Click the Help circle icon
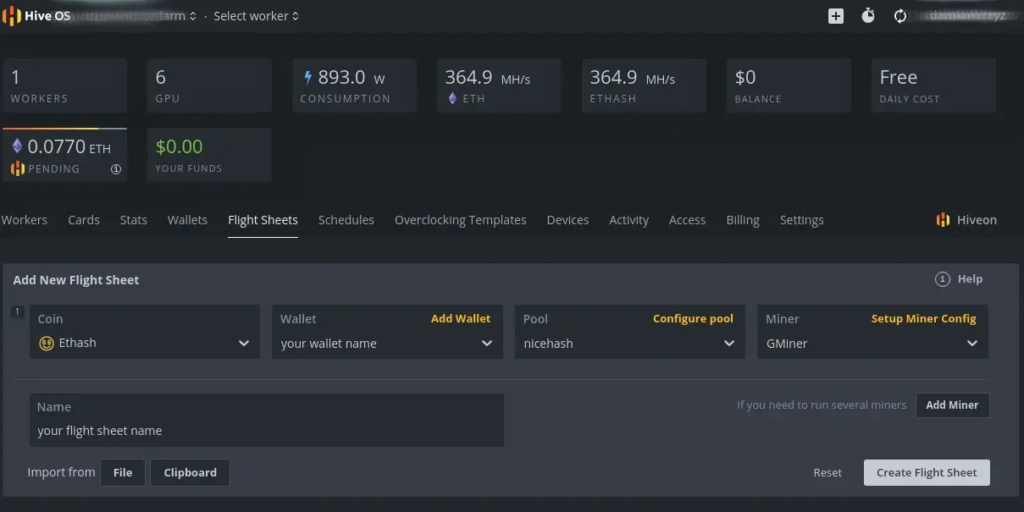 942,280
